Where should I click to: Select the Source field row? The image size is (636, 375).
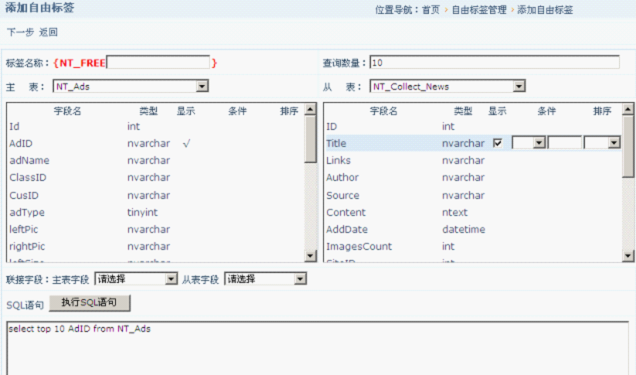[473, 195]
